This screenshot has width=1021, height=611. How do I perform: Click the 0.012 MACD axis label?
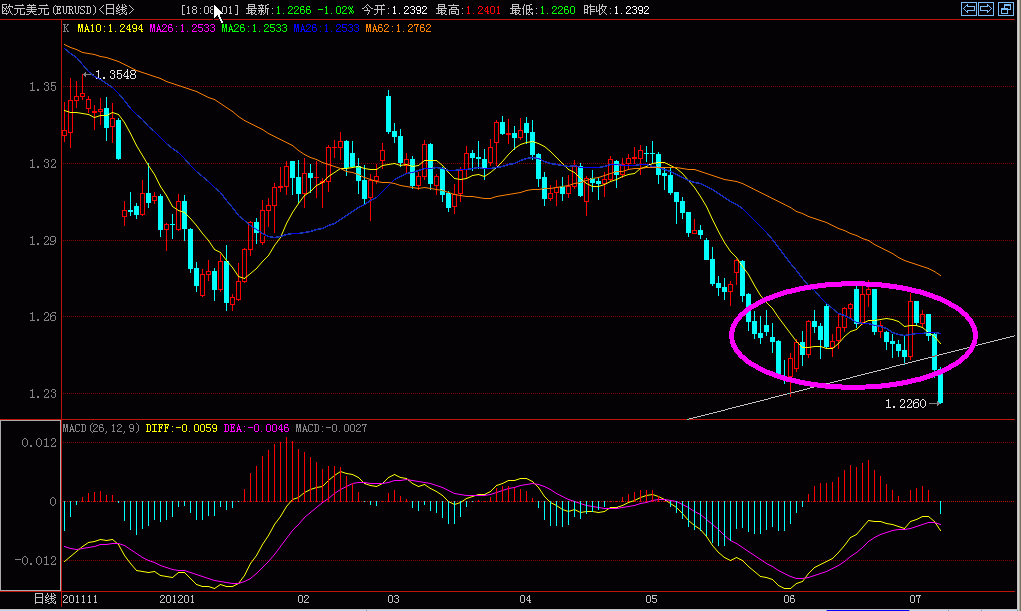(39, 443)
